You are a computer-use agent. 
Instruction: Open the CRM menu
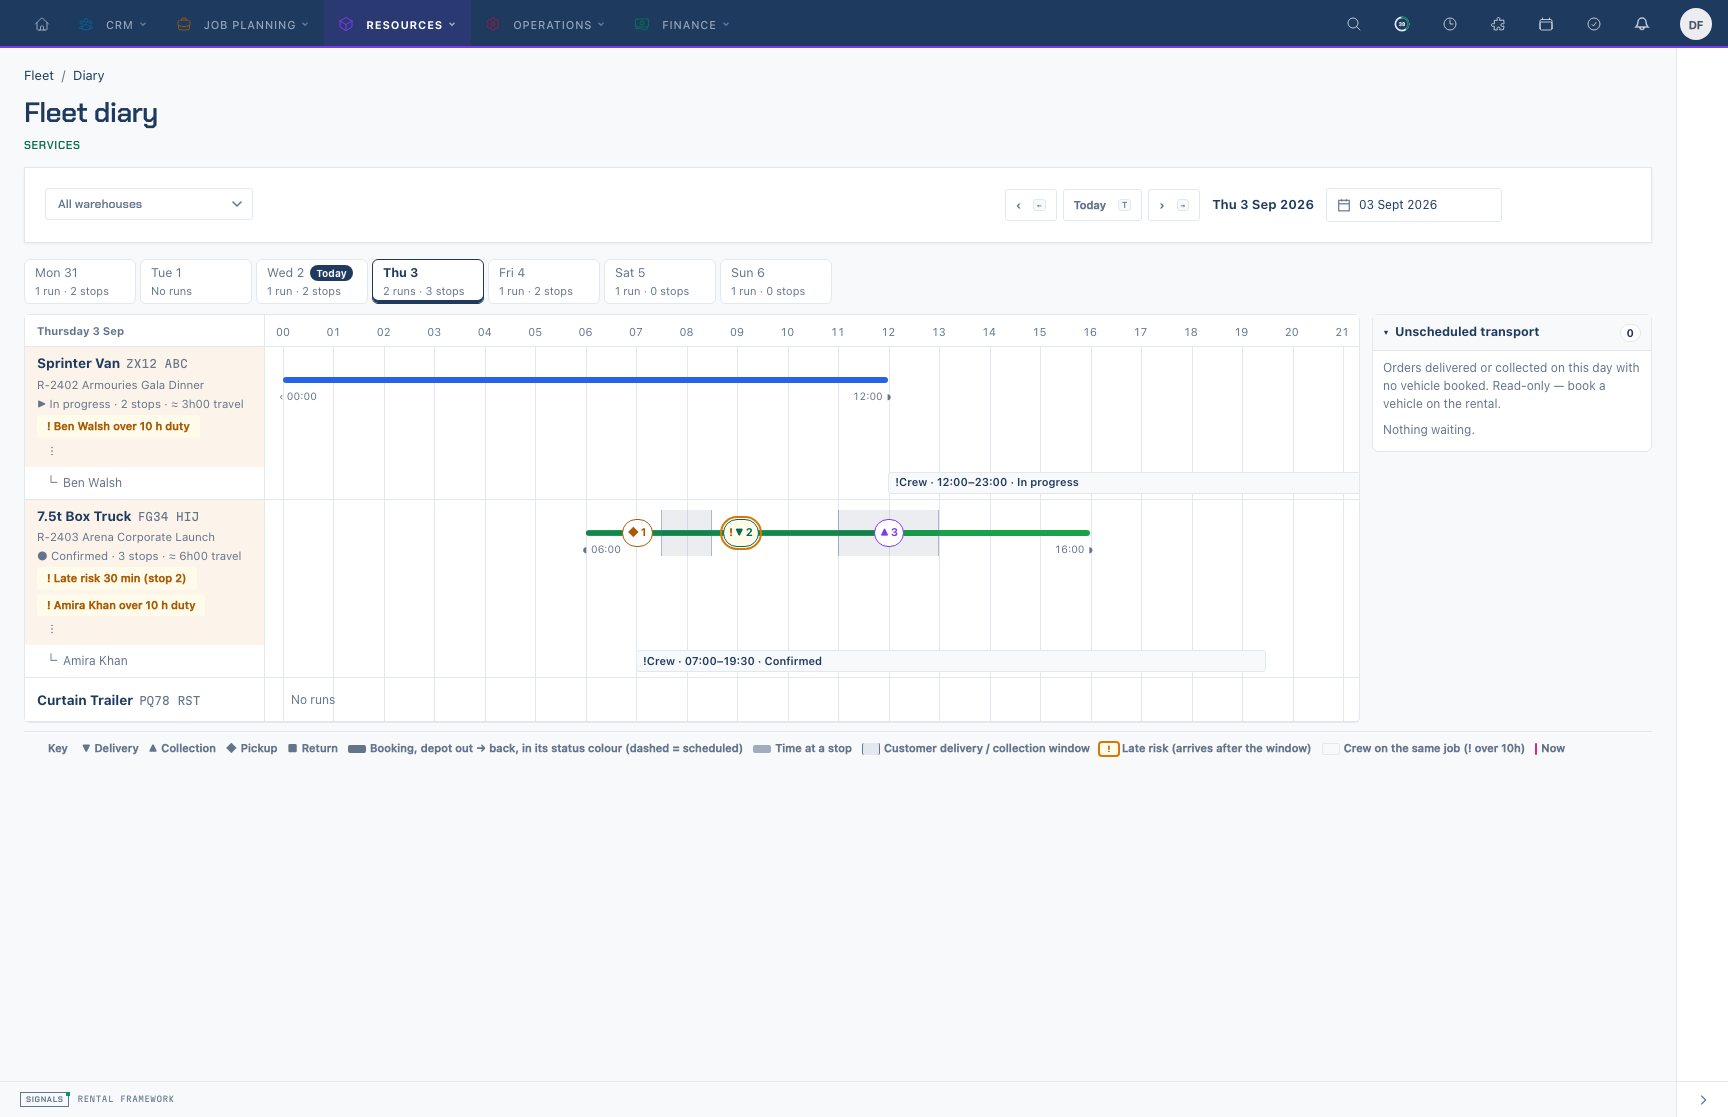113,24
